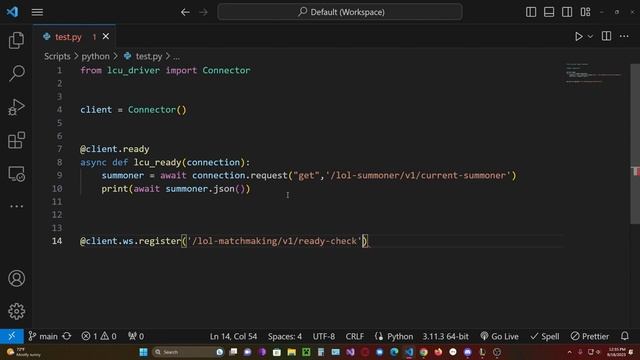Split the editor to the right
Image resolution: width=640 pixels, height=360 pixels.
click(607, 36)
